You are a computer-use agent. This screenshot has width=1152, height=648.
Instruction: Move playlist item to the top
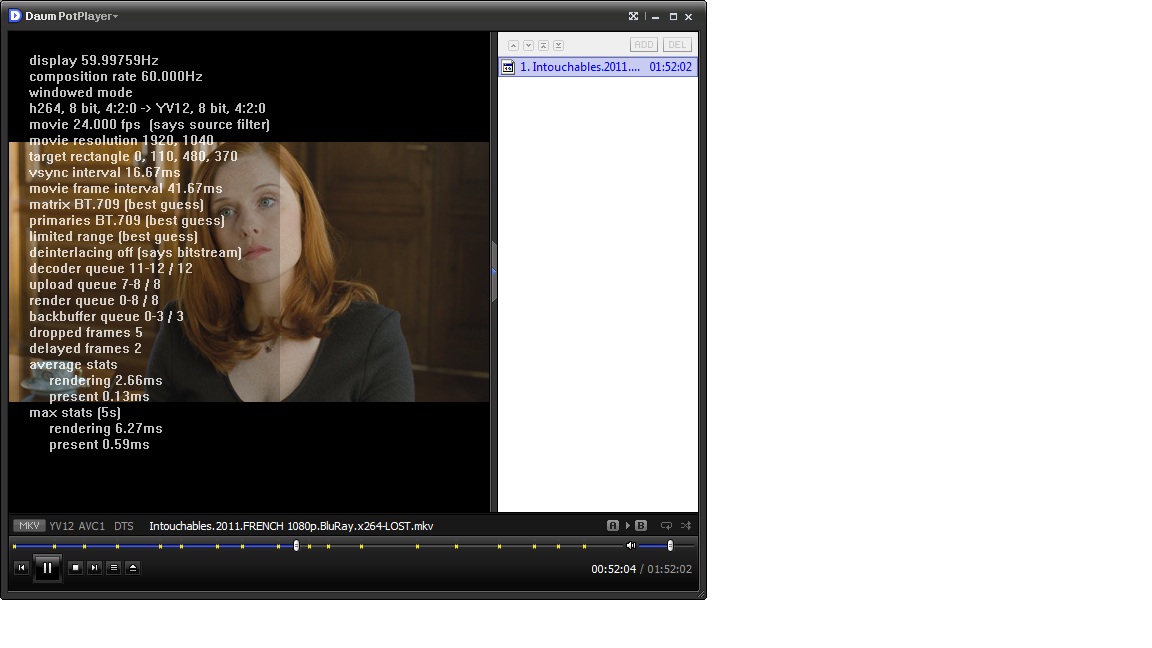point(543,45)
